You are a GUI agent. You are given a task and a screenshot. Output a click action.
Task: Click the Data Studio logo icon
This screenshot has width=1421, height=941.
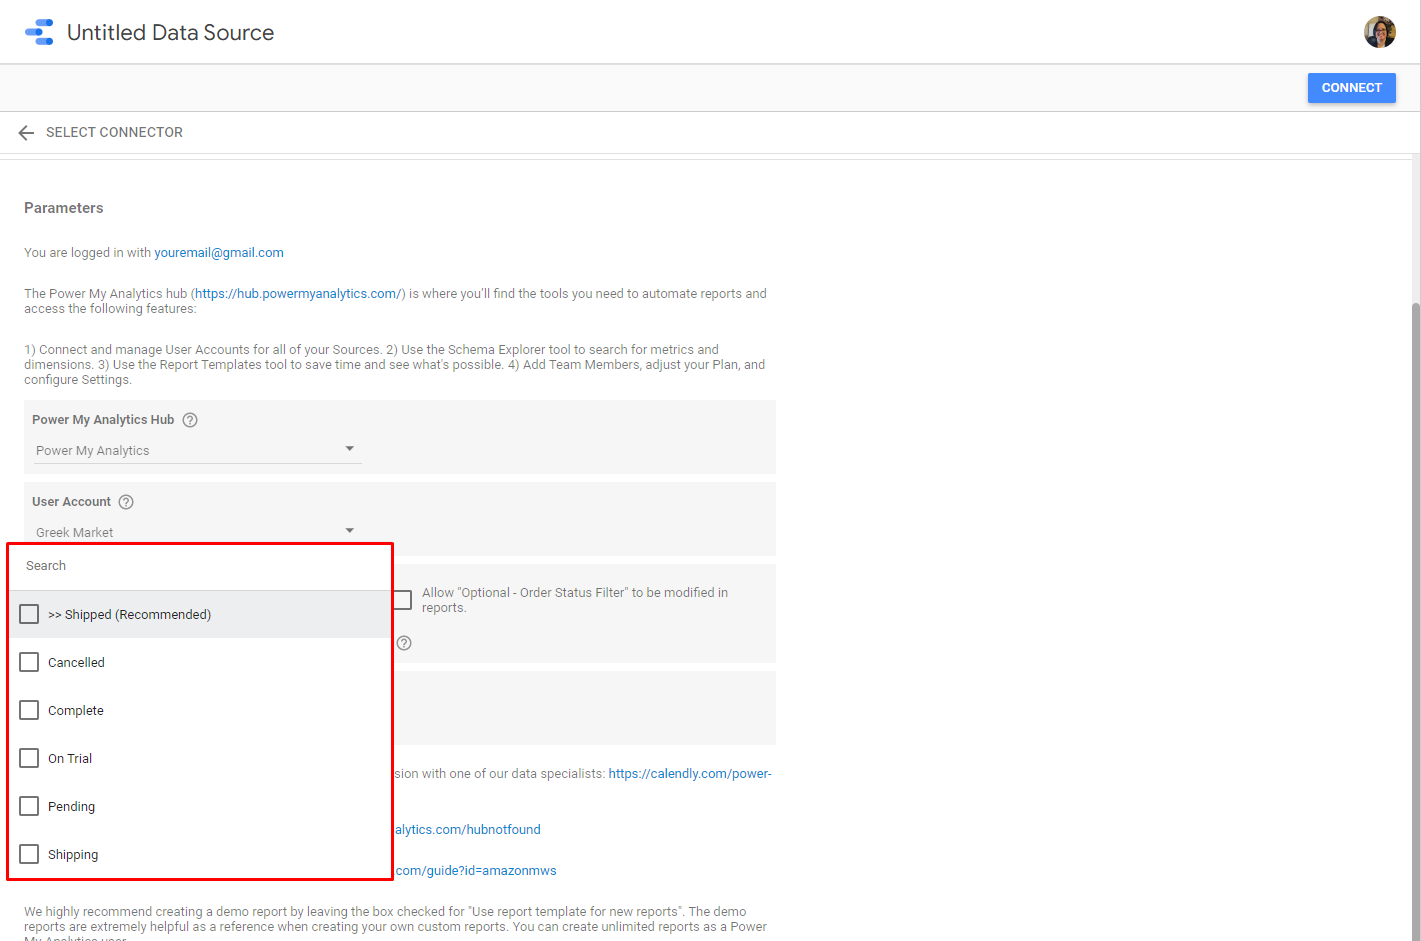pyautogui.click(x=39, y=32)
